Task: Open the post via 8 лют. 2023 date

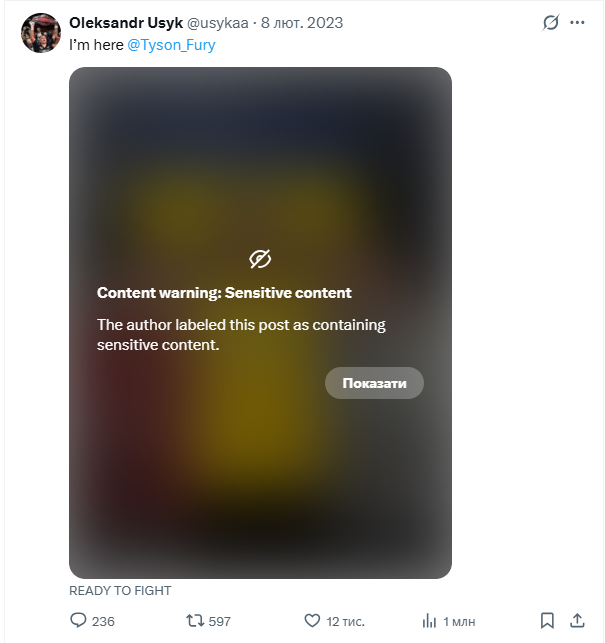Action: 303,23
